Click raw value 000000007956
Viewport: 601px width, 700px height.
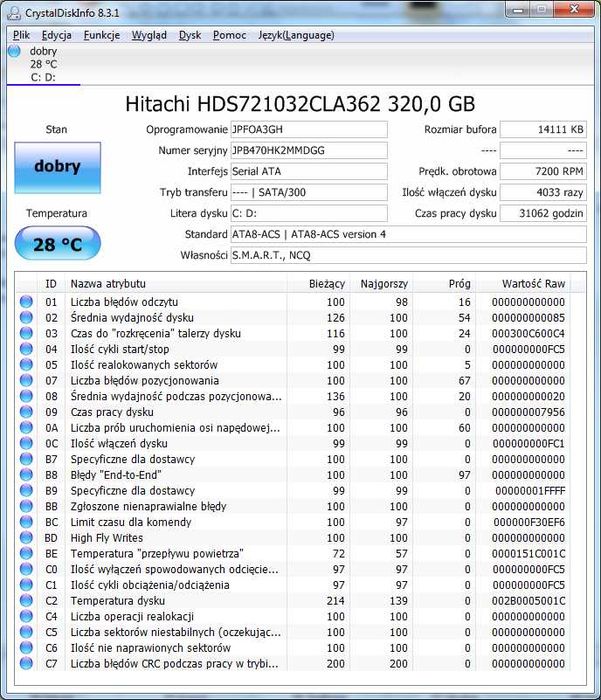[x=528, y=412]
